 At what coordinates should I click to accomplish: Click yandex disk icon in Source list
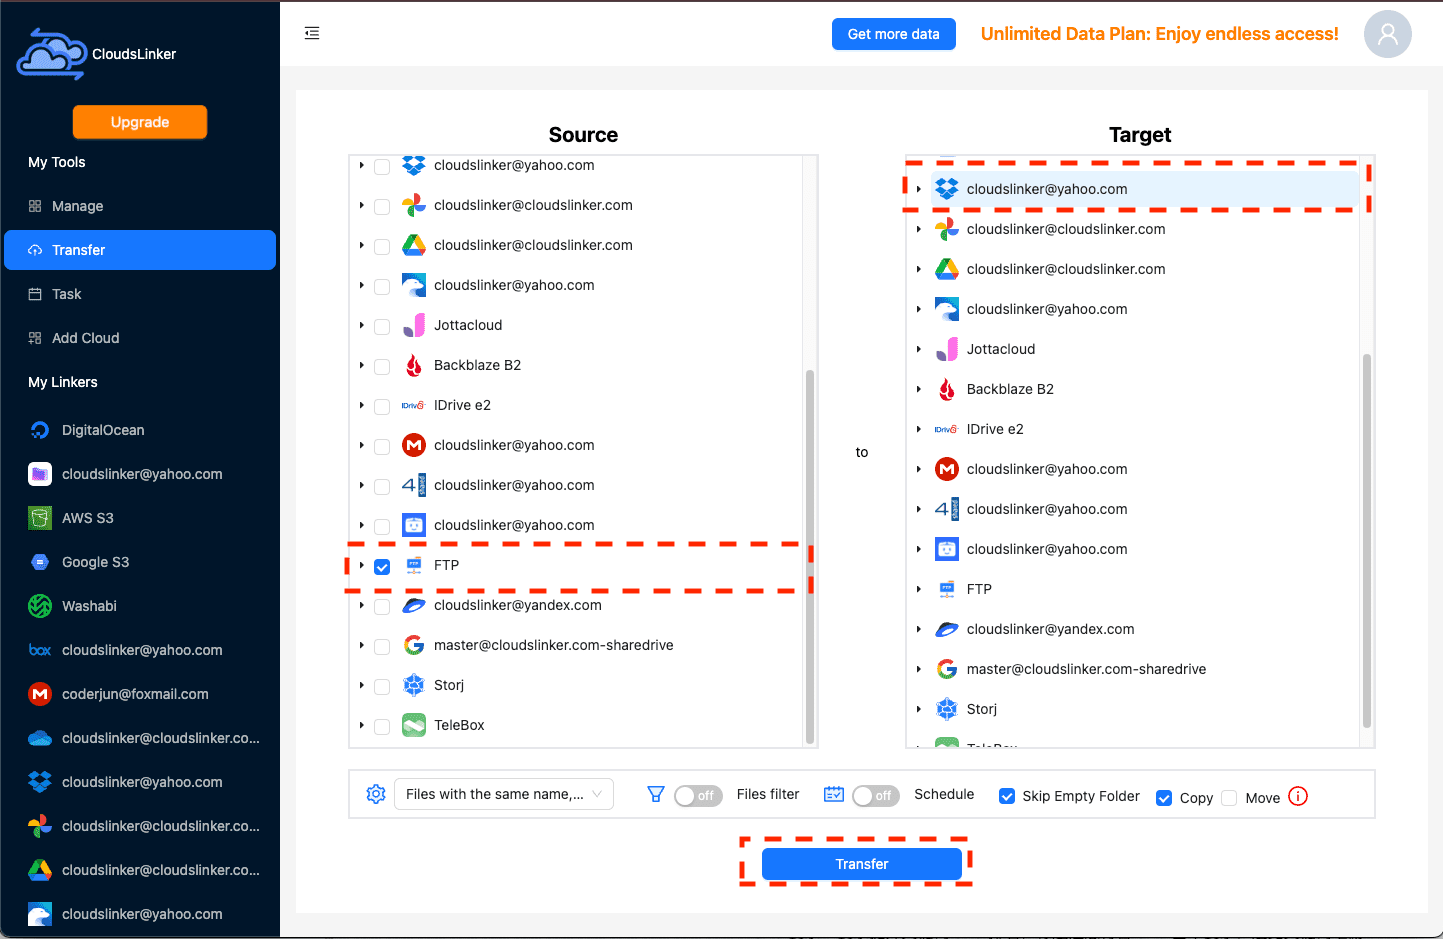(x=414, y=605)
